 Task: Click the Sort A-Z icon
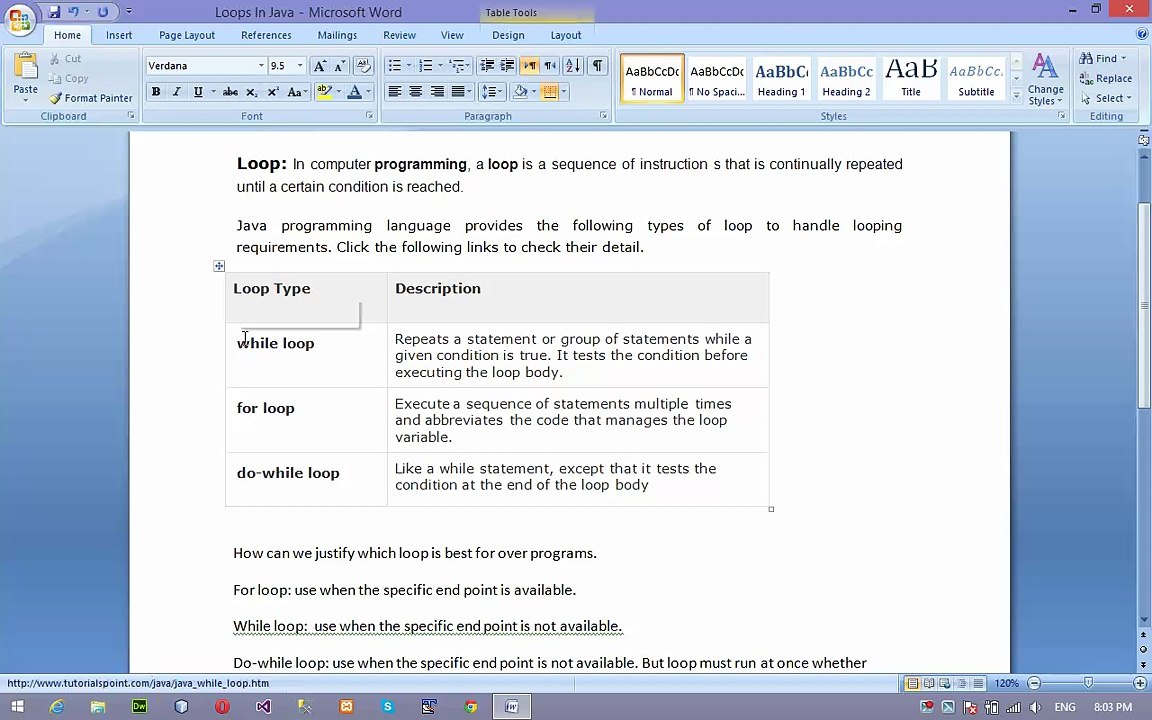pyautogui.click(x=573, y=65)
